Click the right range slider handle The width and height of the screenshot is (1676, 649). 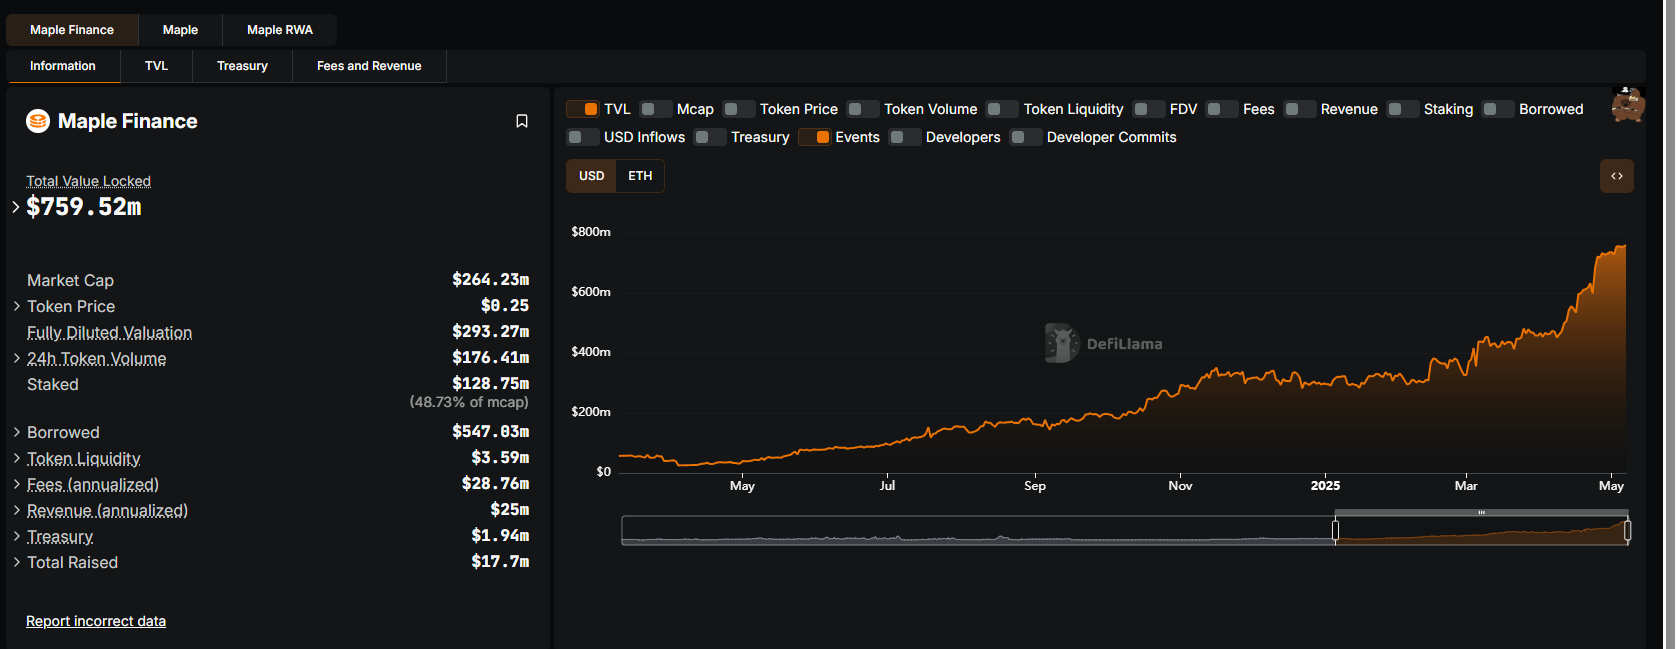[x=1628, y=530]
